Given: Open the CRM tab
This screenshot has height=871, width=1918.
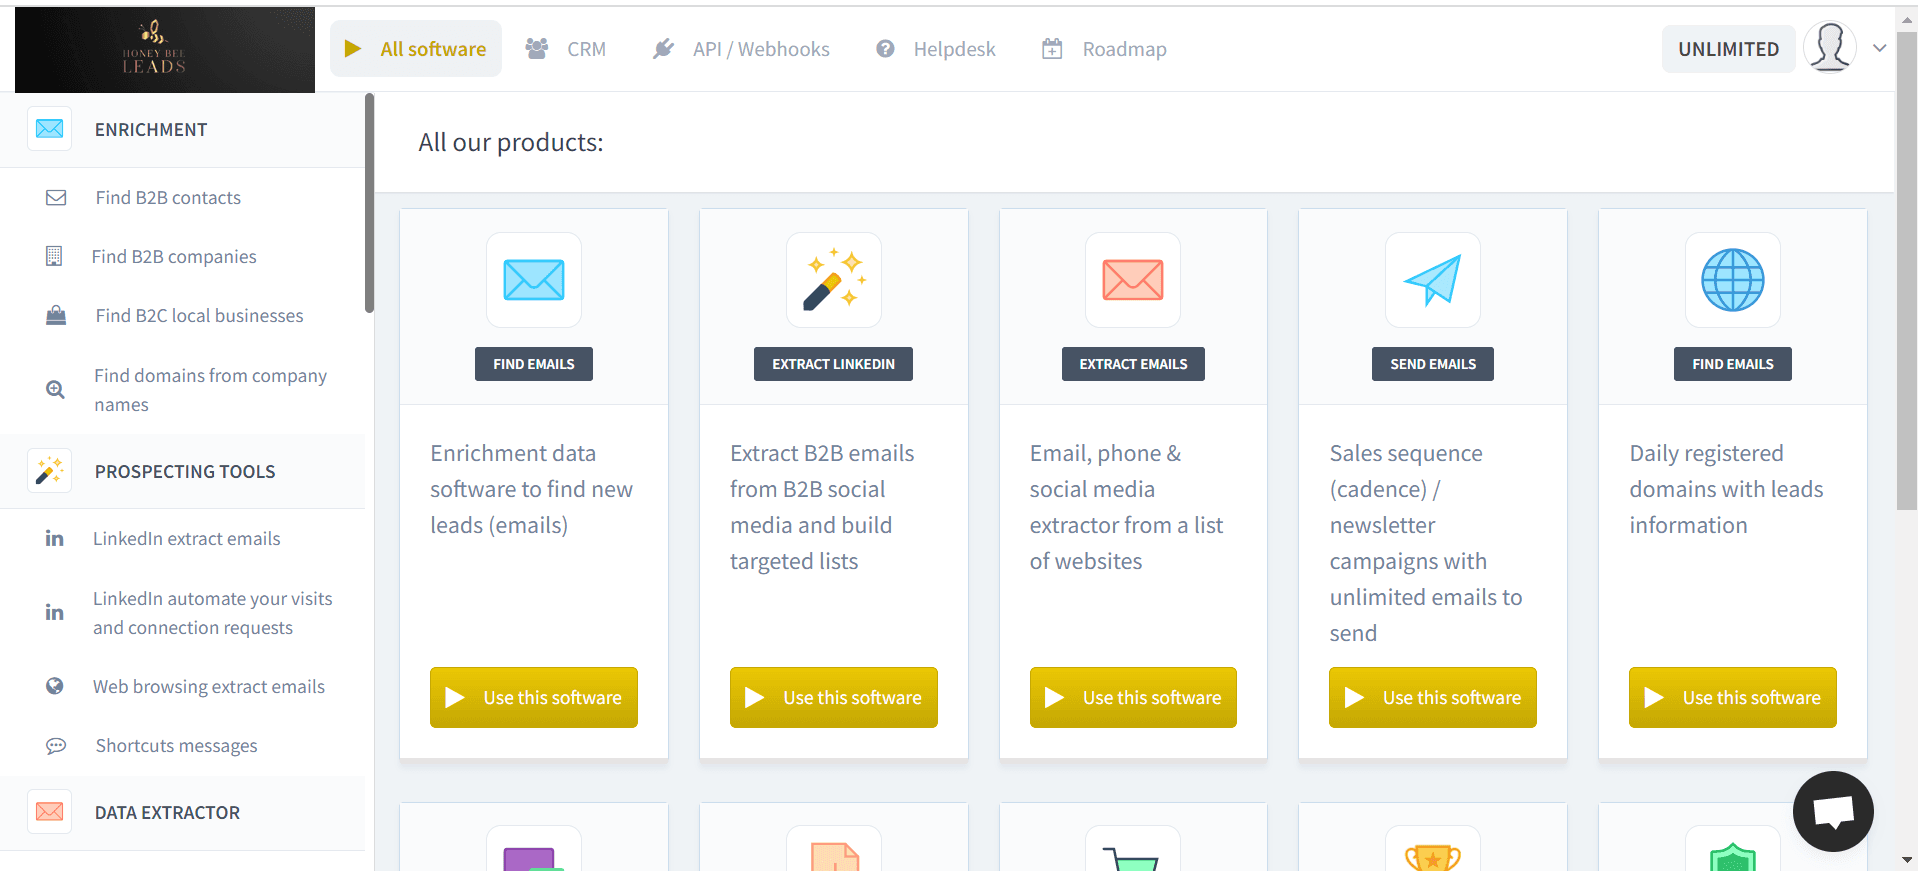Looking at the screenshot, I should pos(567,49).
